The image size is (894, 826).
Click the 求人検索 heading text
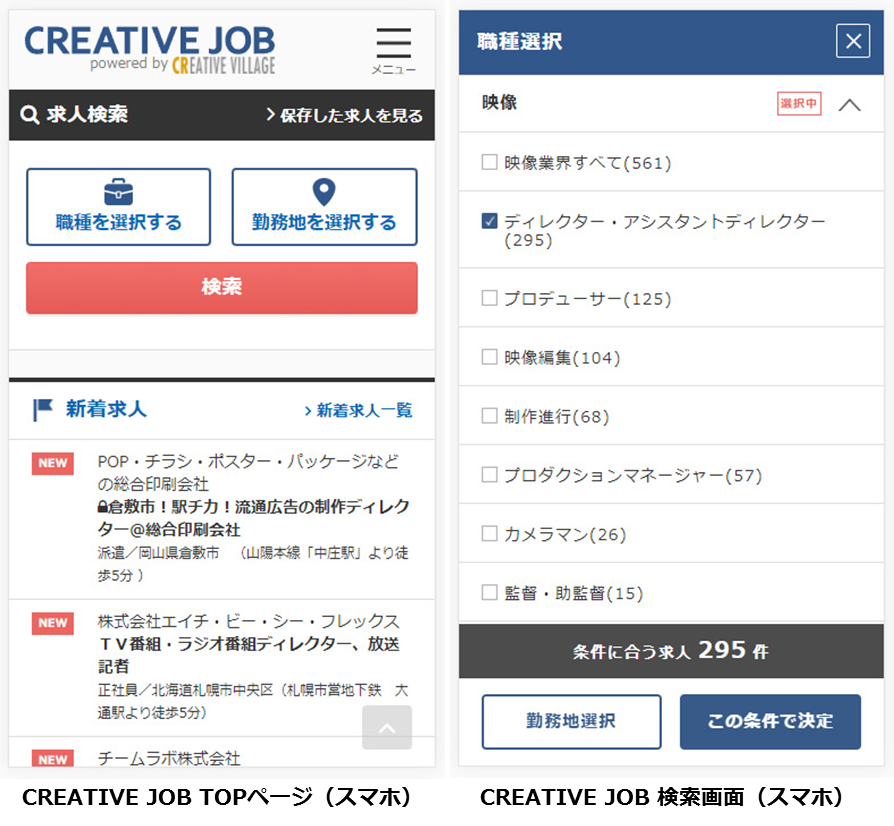87,115
